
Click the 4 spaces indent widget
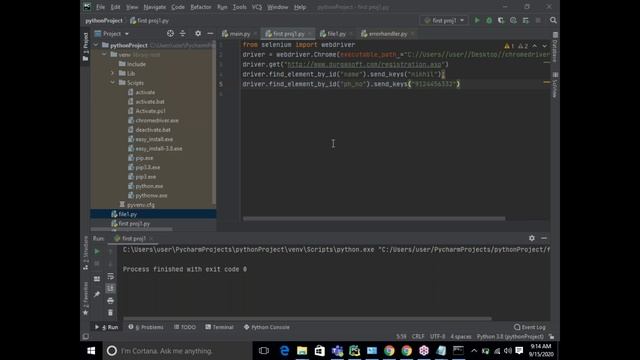click(461, 337)
